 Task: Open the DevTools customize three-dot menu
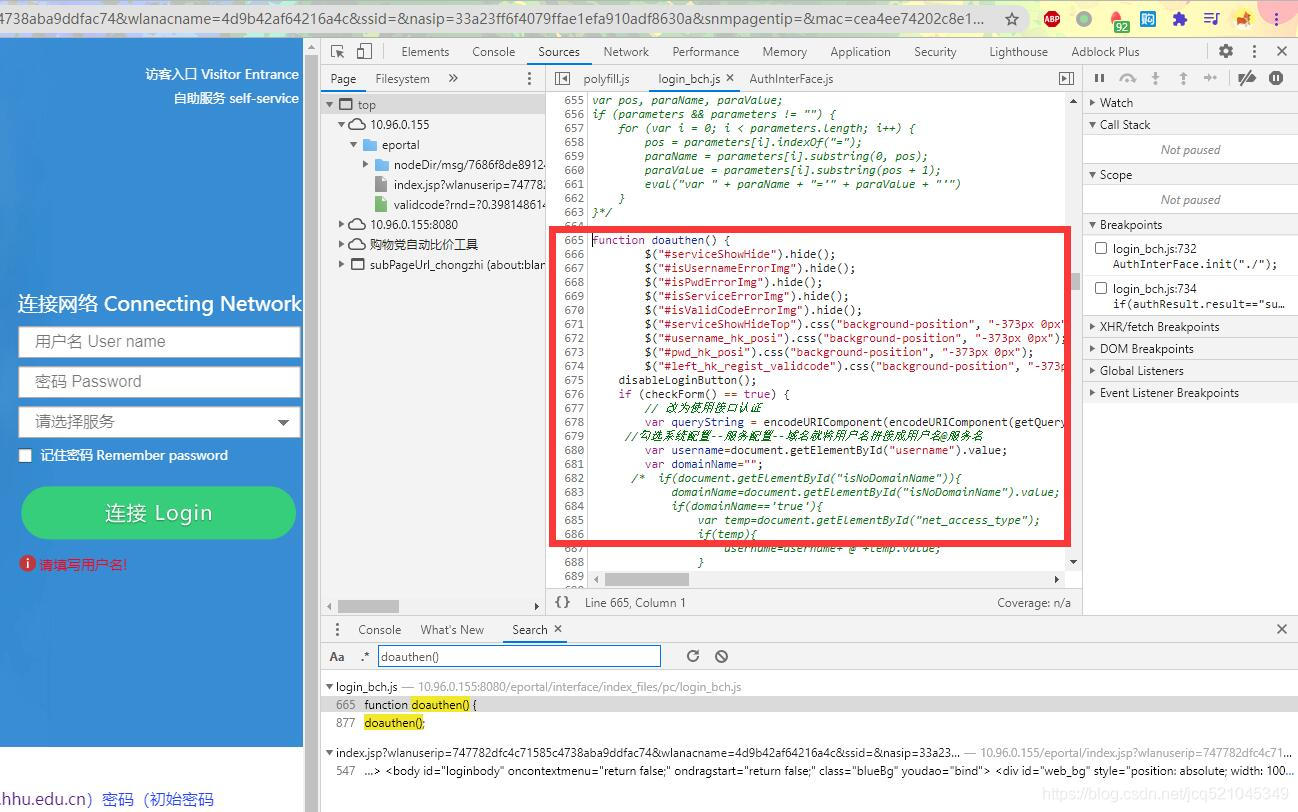point(1256,51)
